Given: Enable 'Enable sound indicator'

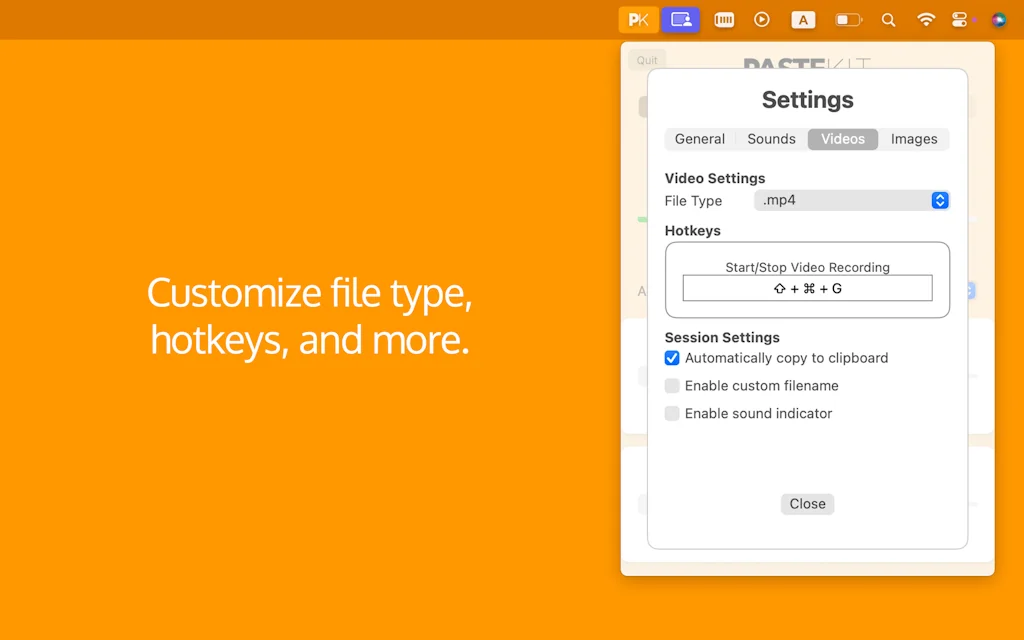Looking at the screenshot, I should pos(671,413).
